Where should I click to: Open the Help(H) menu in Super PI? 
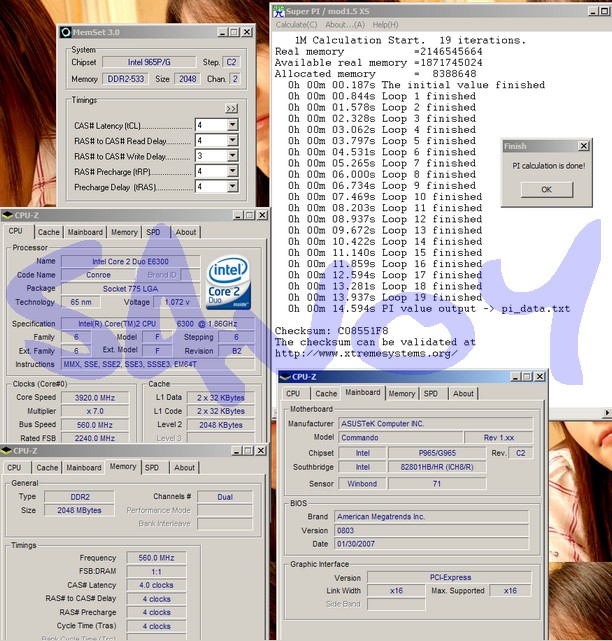tap(385, 25)
